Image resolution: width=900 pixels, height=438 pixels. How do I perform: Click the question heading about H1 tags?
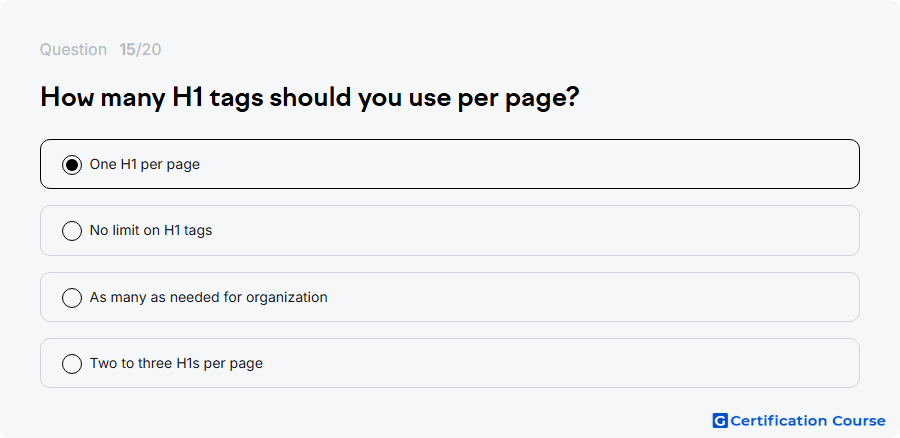(310, 98)
